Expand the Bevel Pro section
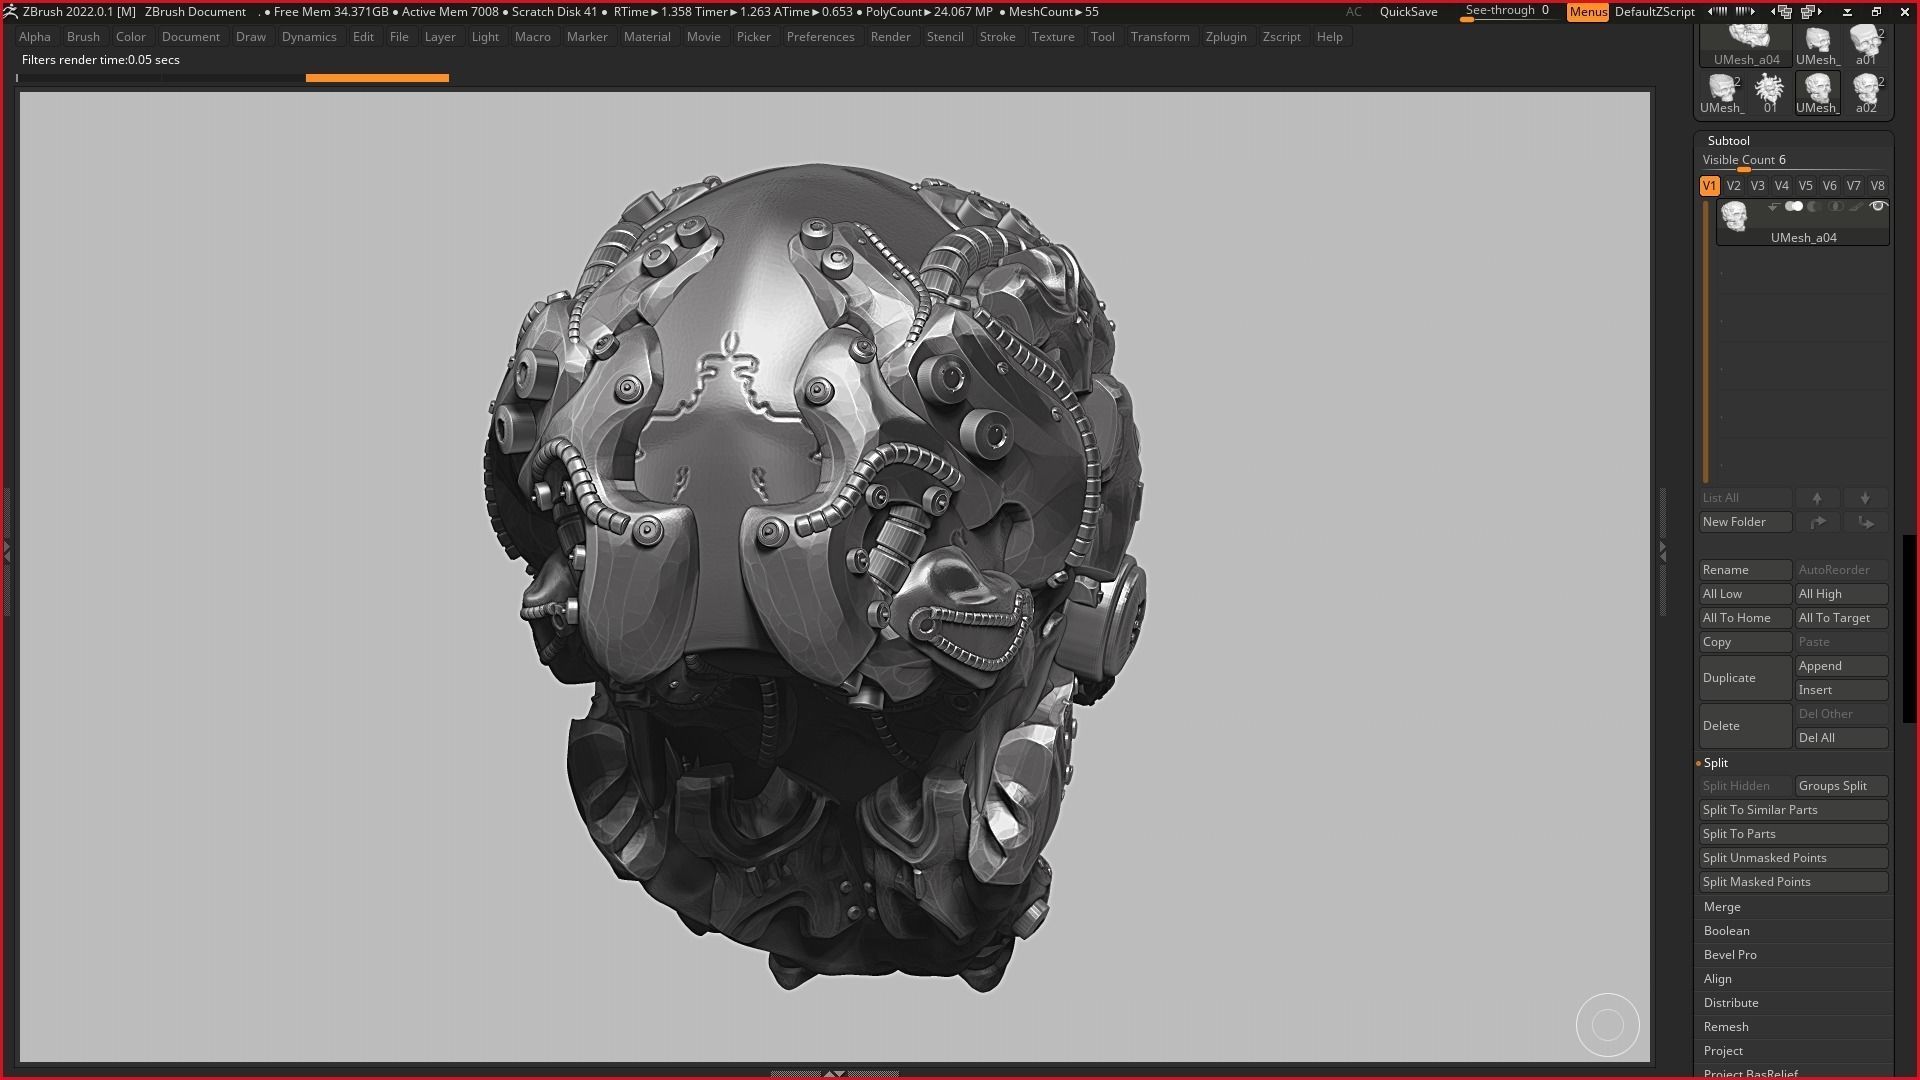The height and width of the screenshot is (1080, 1920). [x=1730, y=955]
